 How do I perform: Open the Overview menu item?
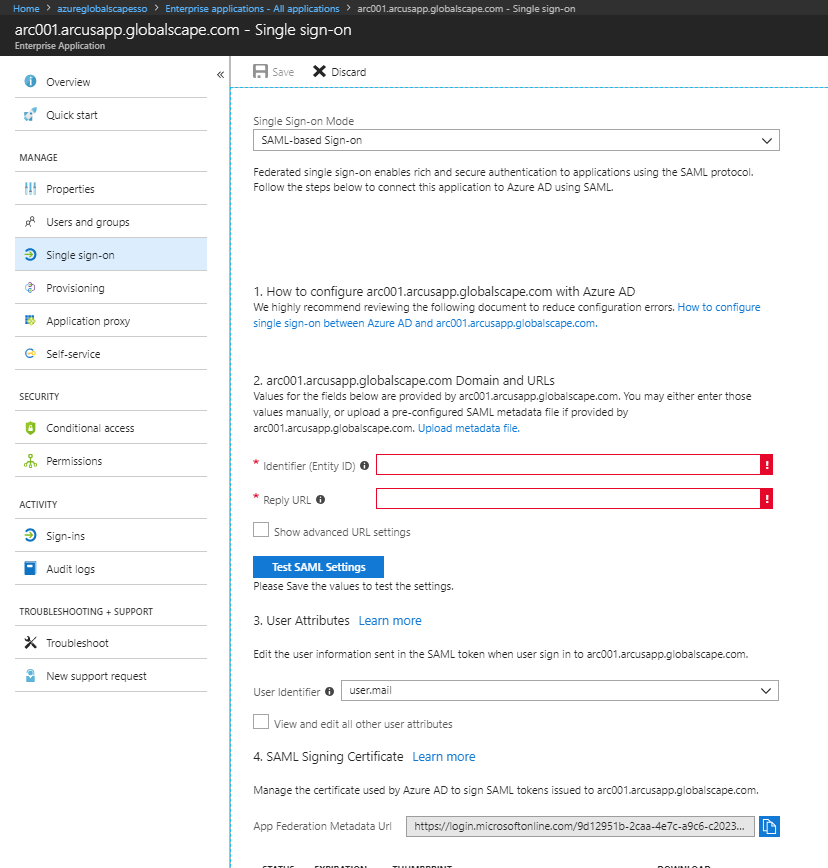coord(111,82)
